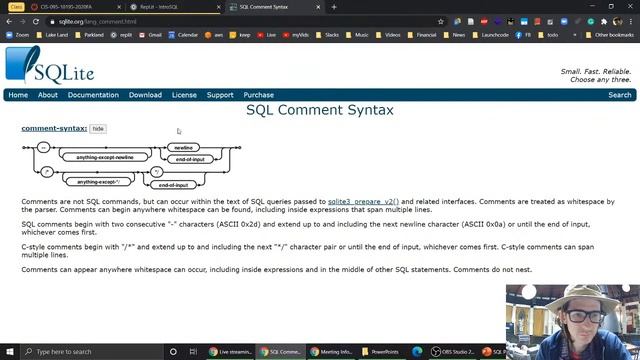
Task: Expand the Videos bookmarks folder
Action: [x=388, y=35]
